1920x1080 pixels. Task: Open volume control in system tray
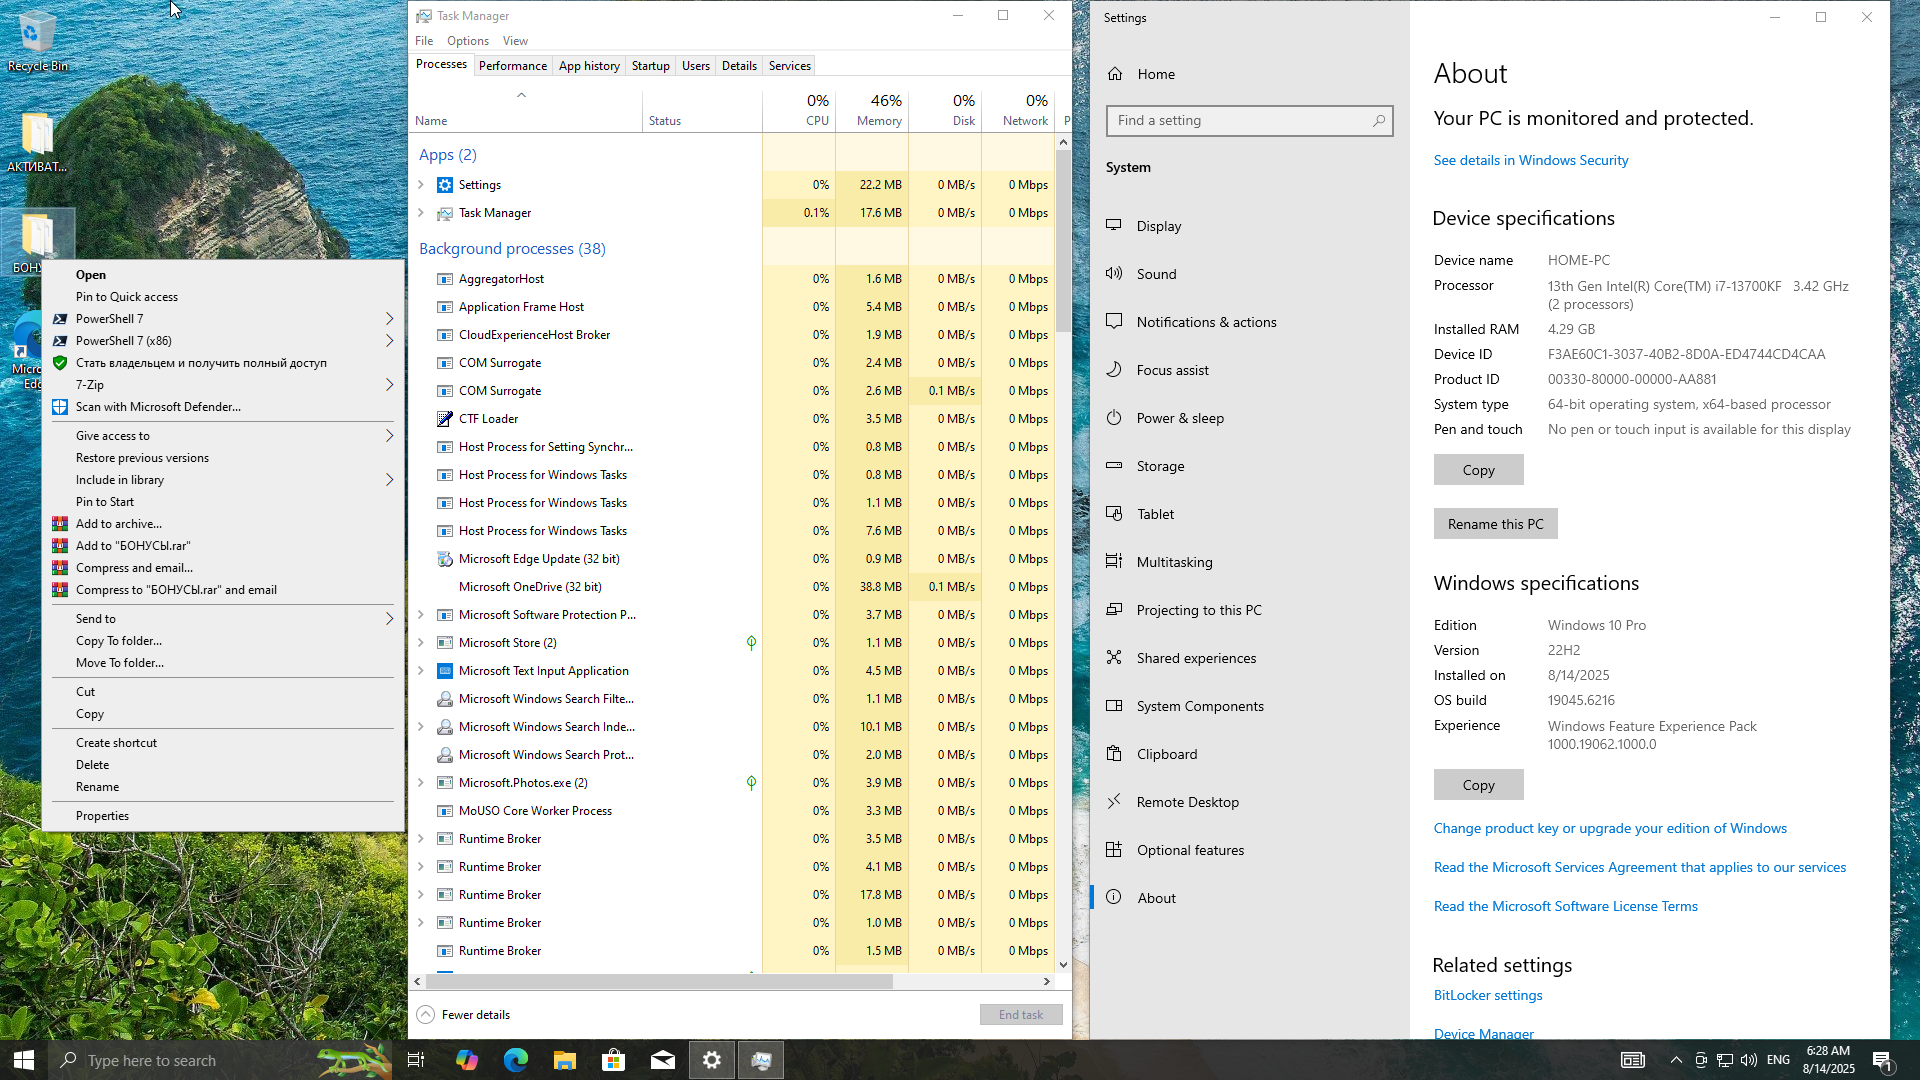click(x=1748, y=1060)
